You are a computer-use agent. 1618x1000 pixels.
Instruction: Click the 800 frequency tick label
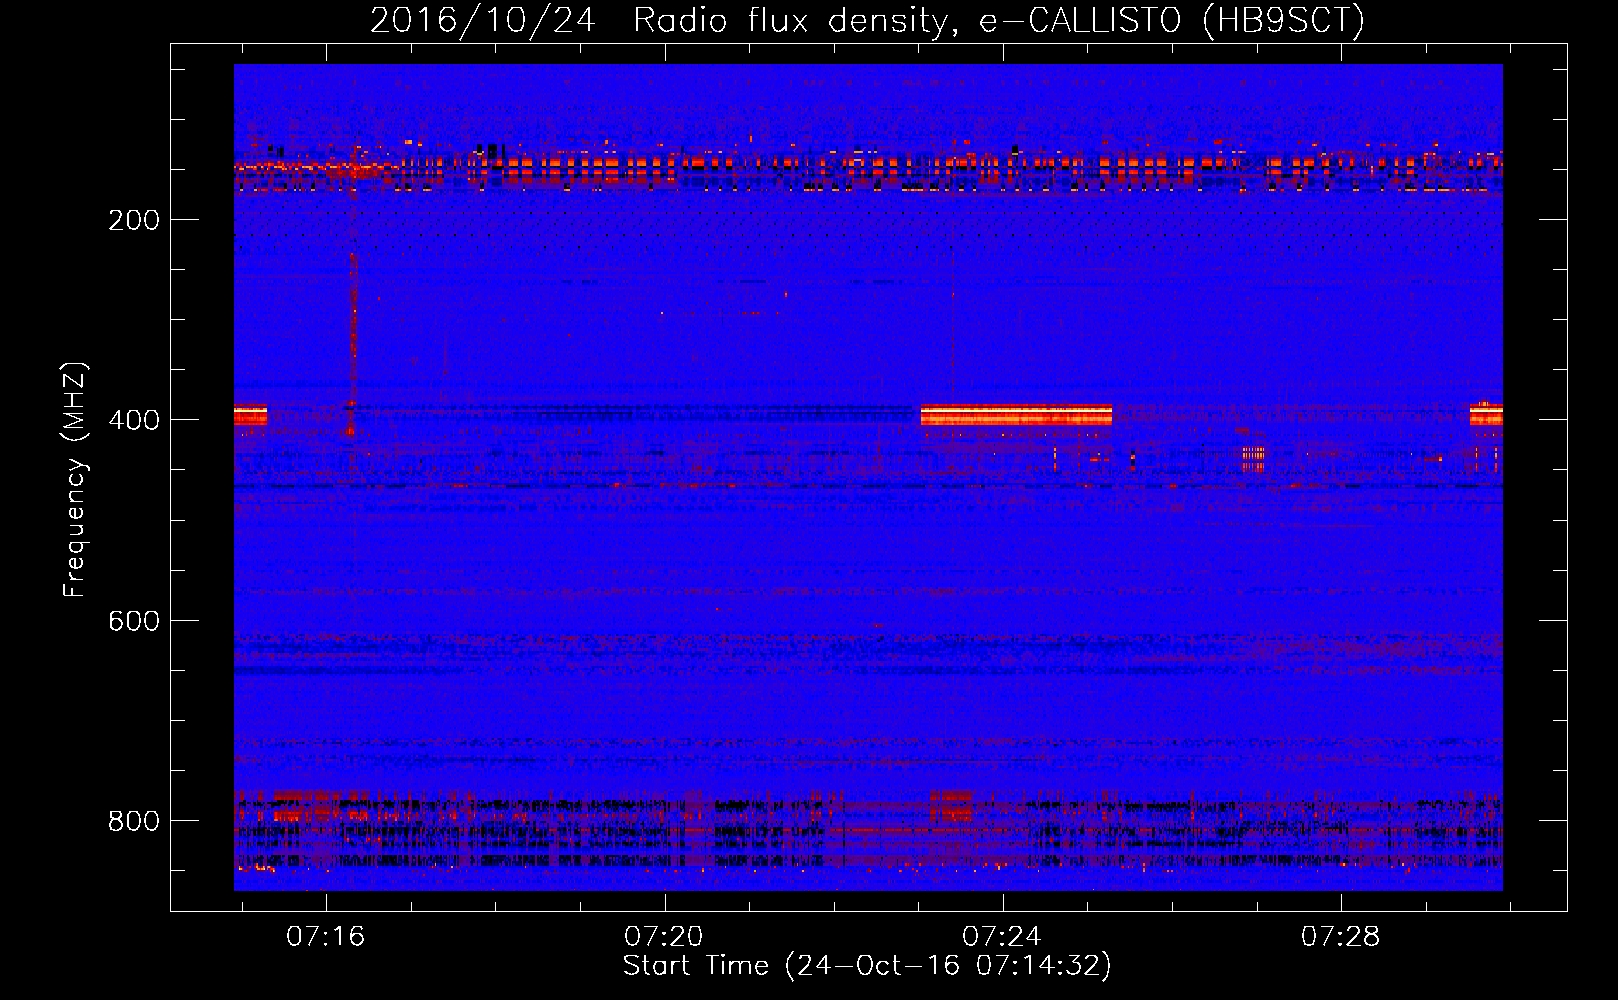click(134, 821)
